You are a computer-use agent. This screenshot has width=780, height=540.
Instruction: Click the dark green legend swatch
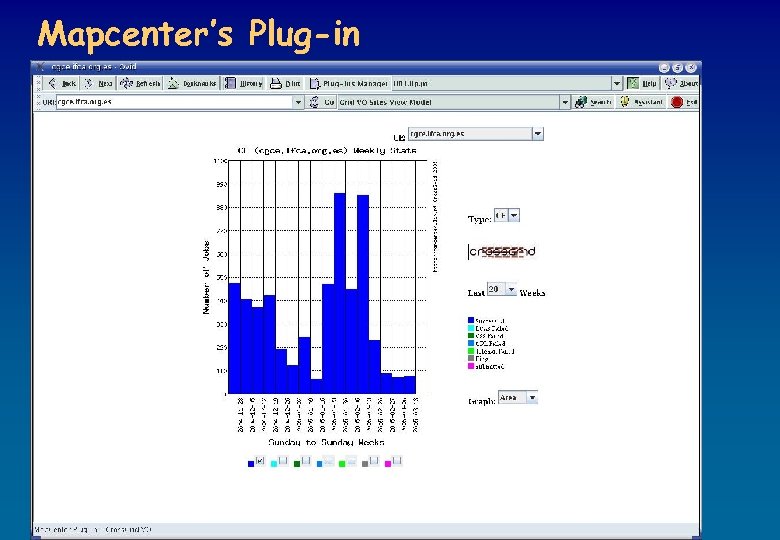(471, 336)
